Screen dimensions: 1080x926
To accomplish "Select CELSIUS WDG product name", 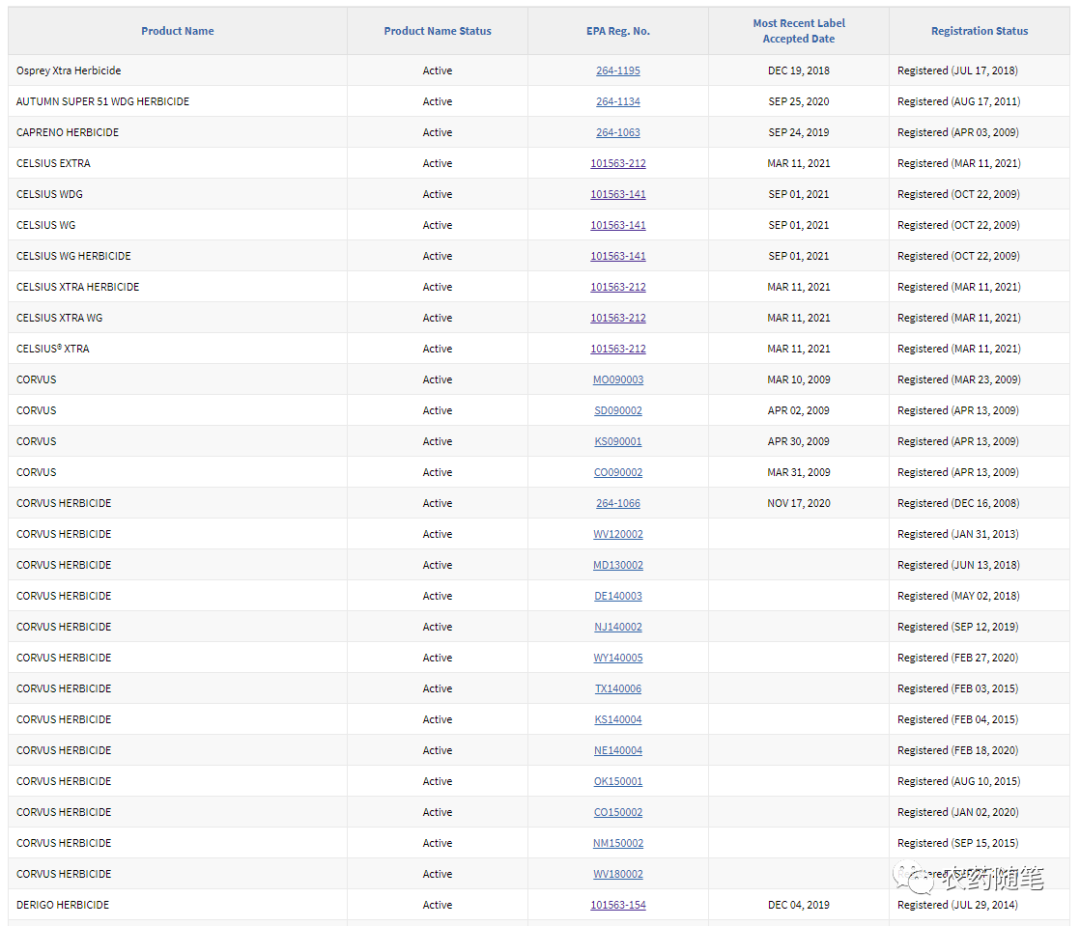I will click(x=50, y=194).
